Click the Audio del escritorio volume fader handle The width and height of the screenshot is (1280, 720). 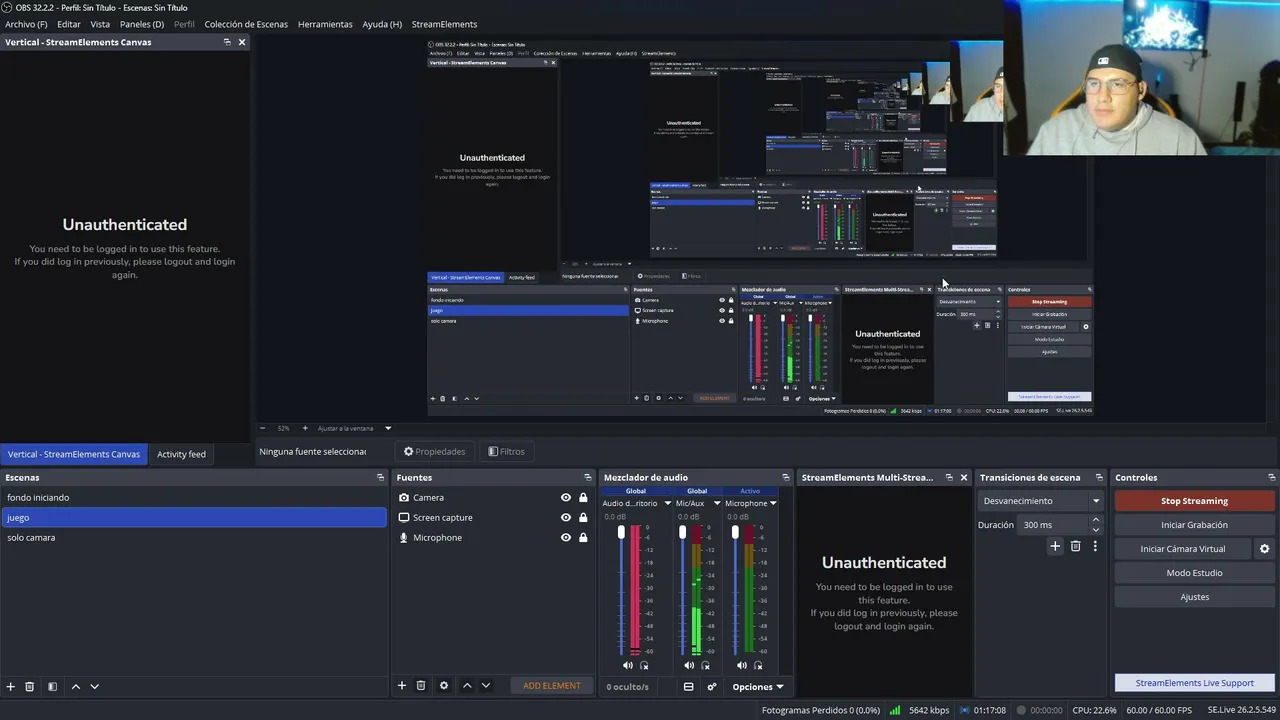click(621, 533)
